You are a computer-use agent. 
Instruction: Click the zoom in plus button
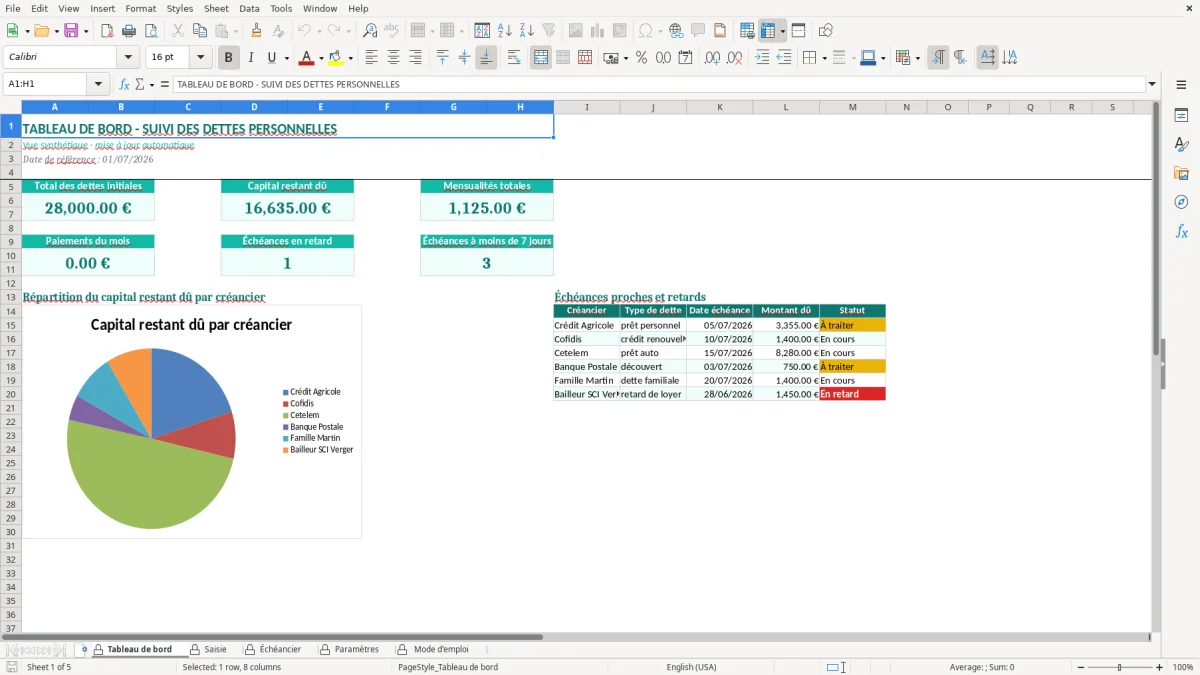(x=1160, y=667)
